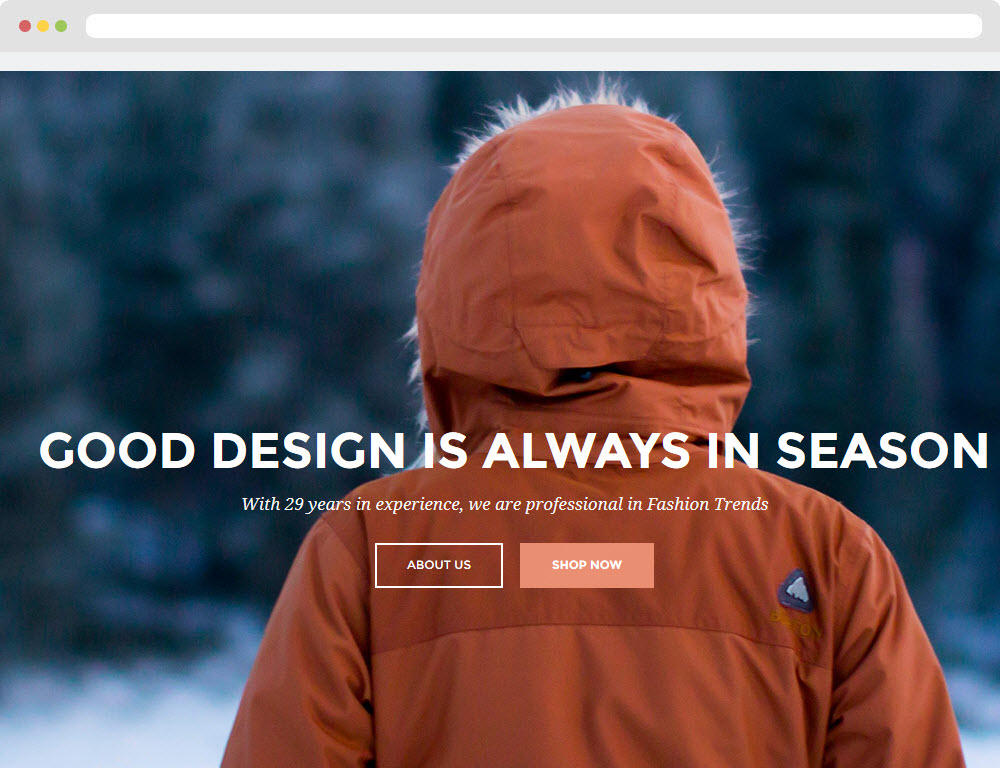Click the word SEASON in headline
Image resolution: width=1000 pixels, height=768 pixels.
pyautogui.click(x=882, y=450)
